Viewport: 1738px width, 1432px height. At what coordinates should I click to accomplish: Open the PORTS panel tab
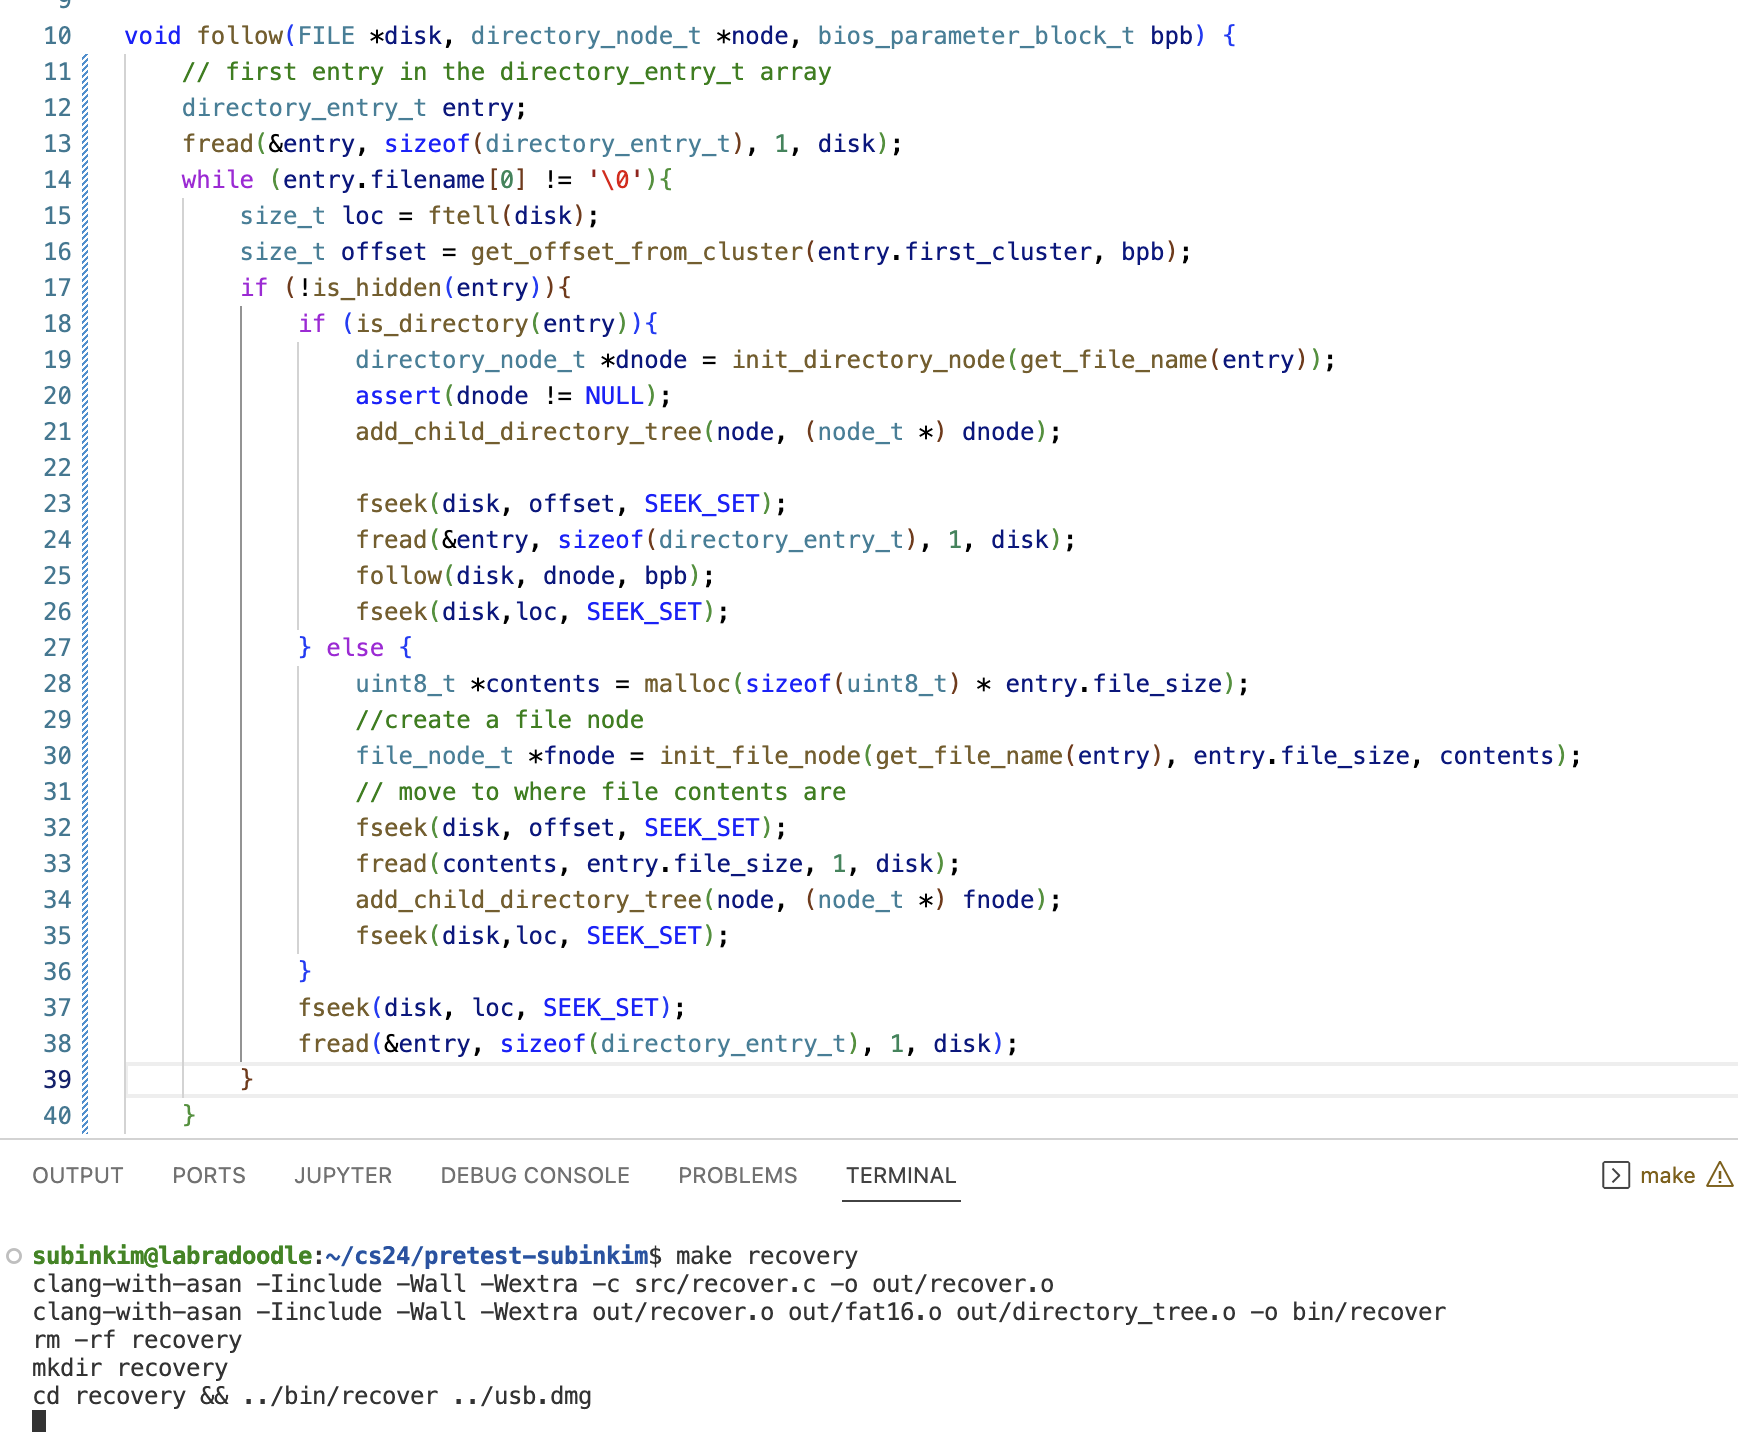[208, 1175]
